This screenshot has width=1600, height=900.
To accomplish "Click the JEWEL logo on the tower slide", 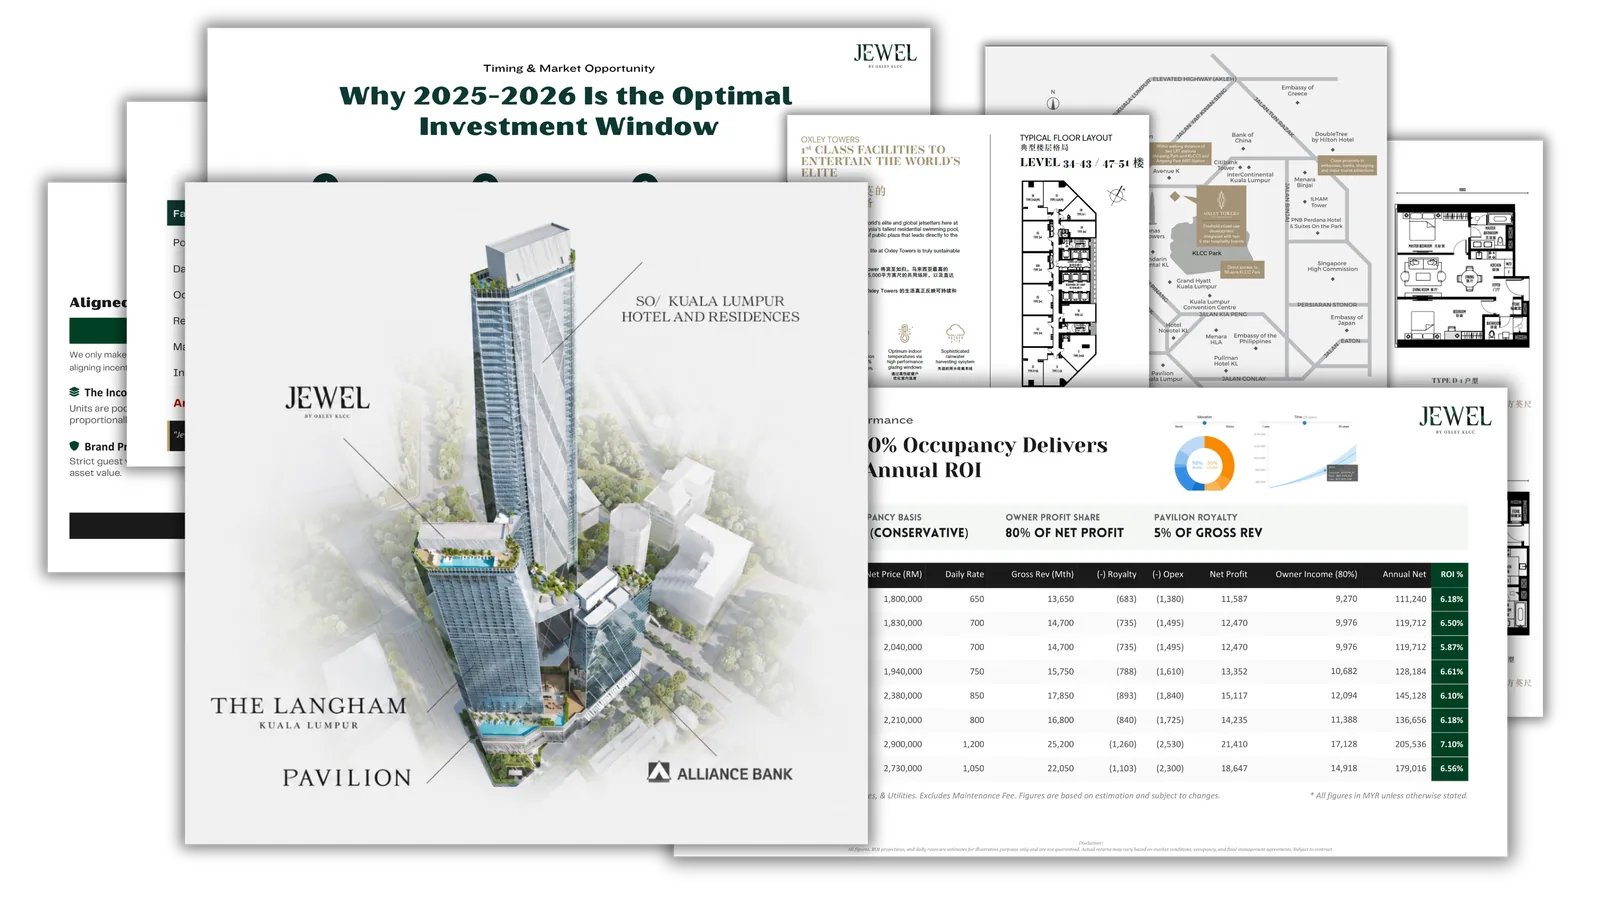I will pos(327,401).
